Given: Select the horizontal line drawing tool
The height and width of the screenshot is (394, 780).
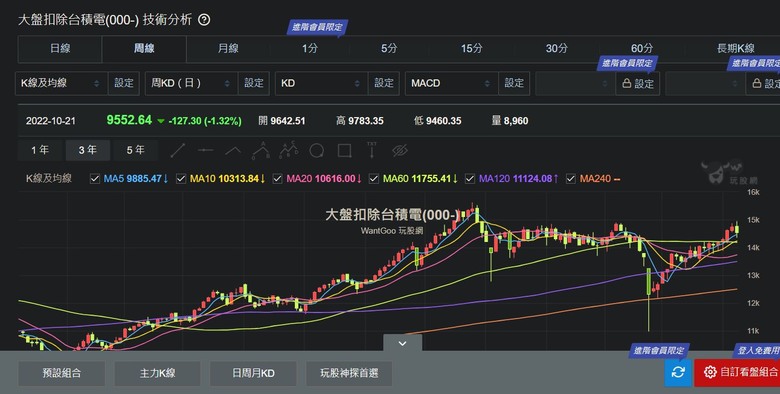Looking at the screenshot, I should 205,150.
